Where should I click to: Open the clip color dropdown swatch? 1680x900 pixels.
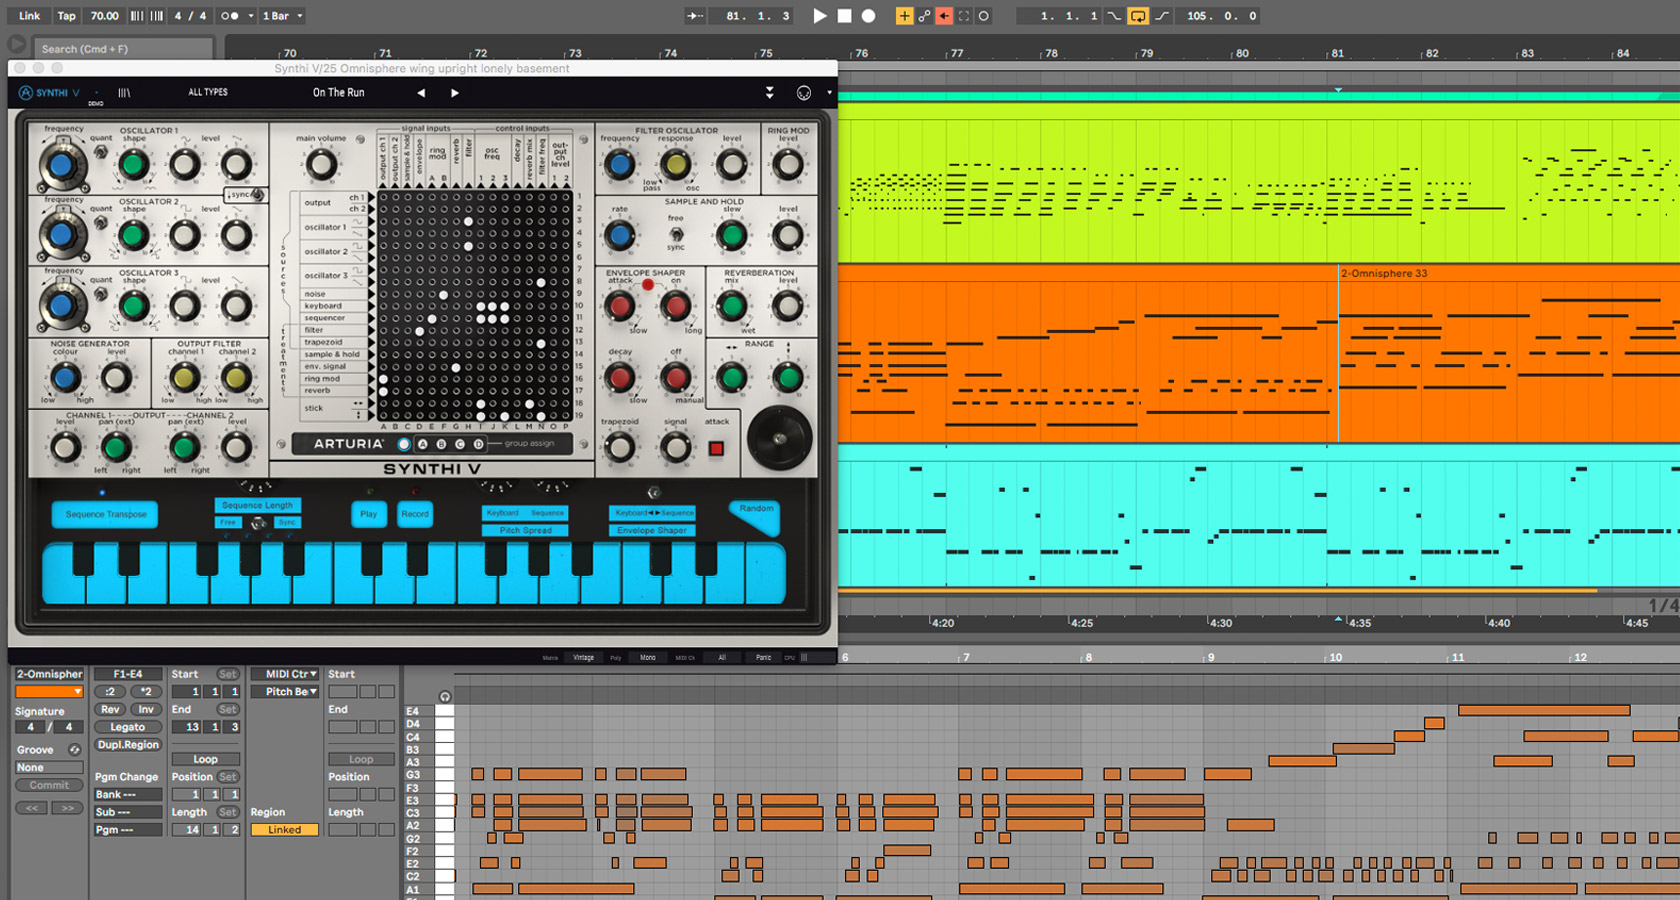[x=49, y=692]
